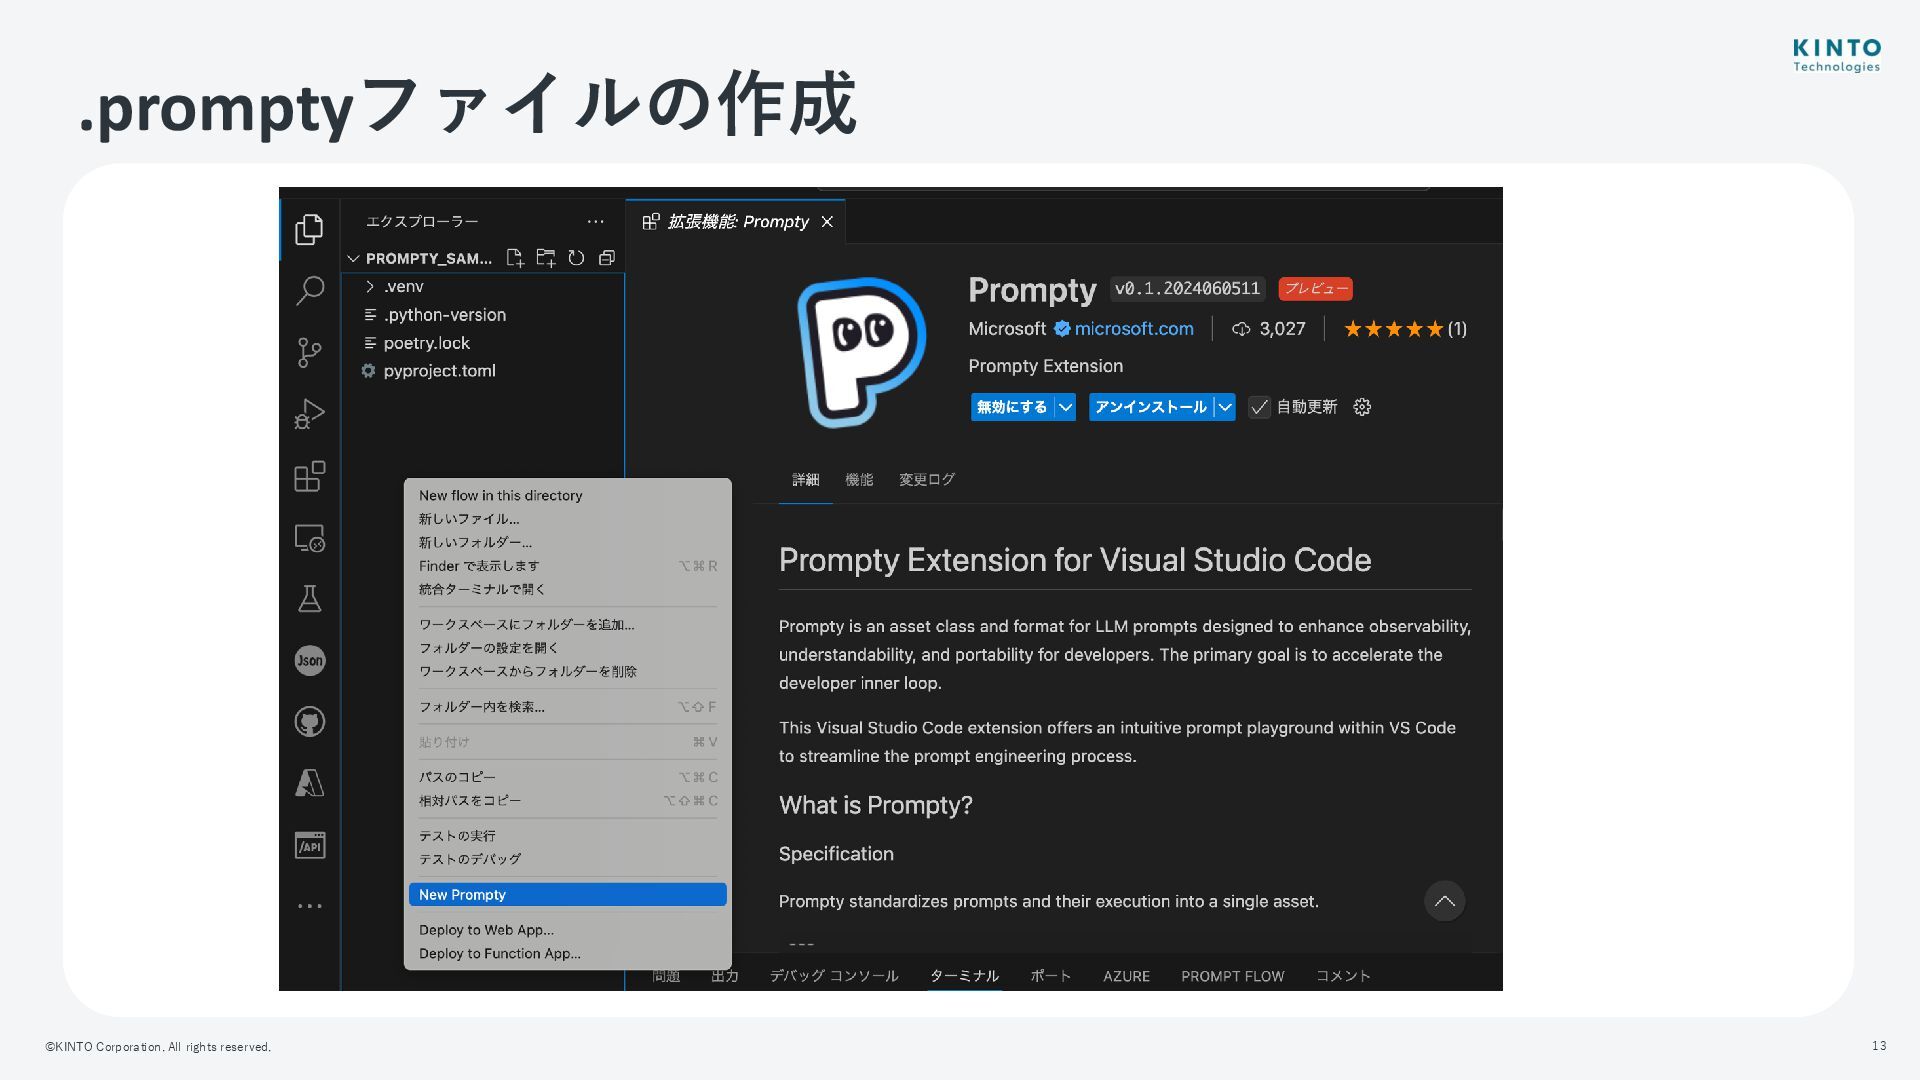
Task: Switch to the PROMPT FLOW panel tab
Action: 1232,976
